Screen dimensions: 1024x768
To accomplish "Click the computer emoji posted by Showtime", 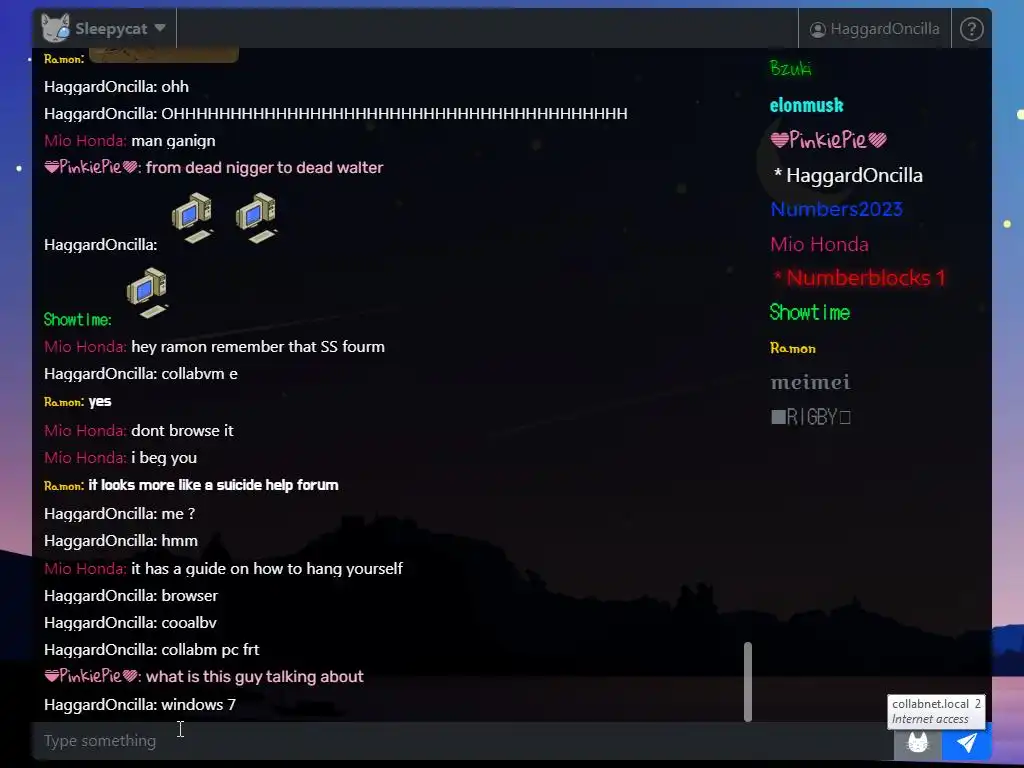I will click(x=148, y=293).
